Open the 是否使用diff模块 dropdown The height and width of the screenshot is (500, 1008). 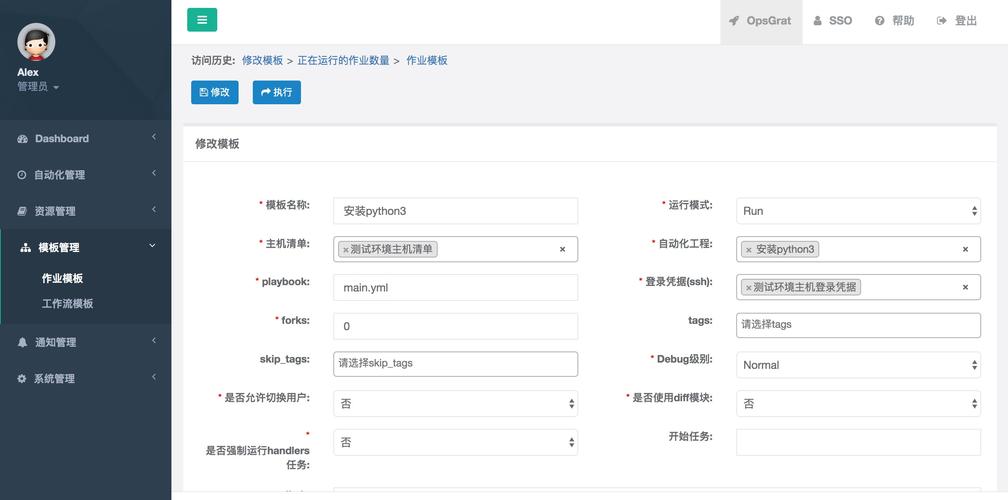point(858,404)
